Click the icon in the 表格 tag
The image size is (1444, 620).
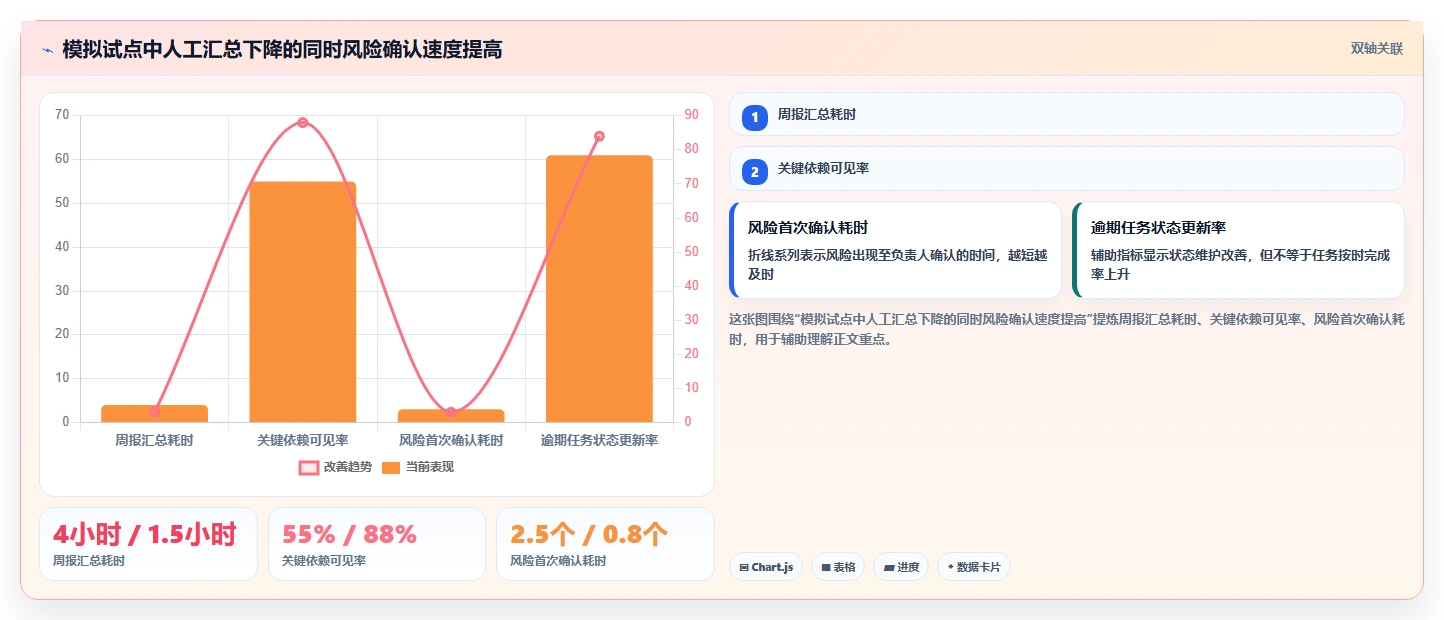pyautogui.click(x=826, y=568)
